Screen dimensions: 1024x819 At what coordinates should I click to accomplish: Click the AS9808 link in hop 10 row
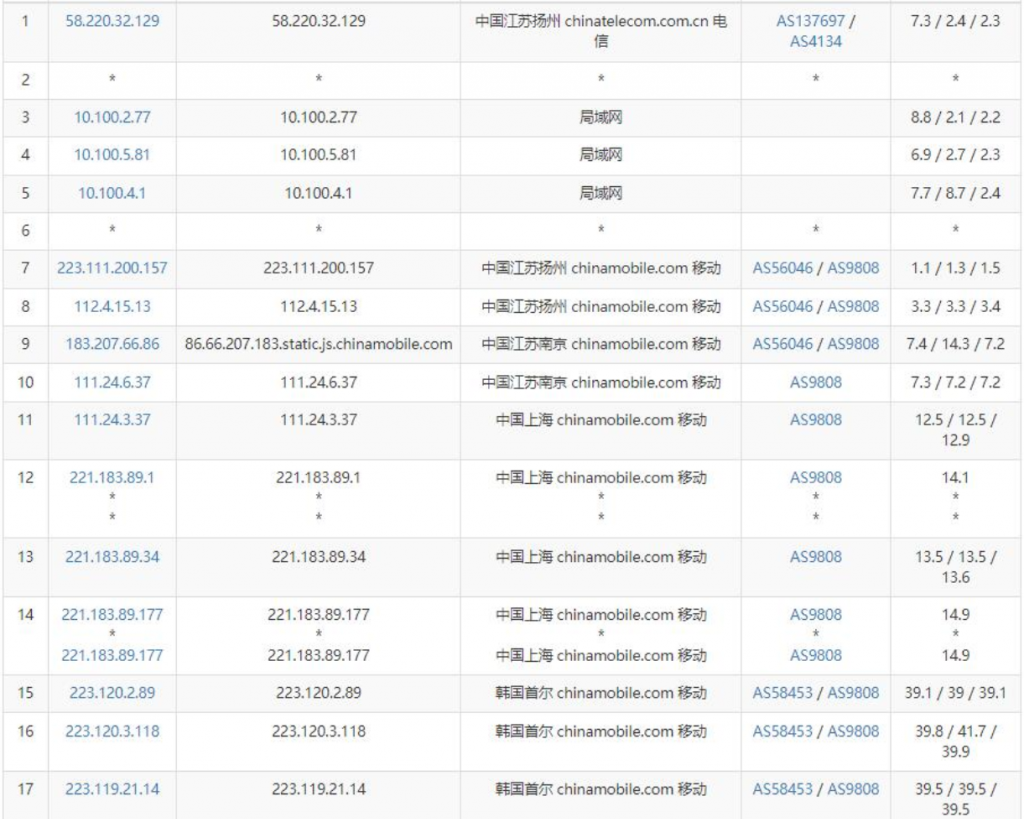tap(815, 382)
